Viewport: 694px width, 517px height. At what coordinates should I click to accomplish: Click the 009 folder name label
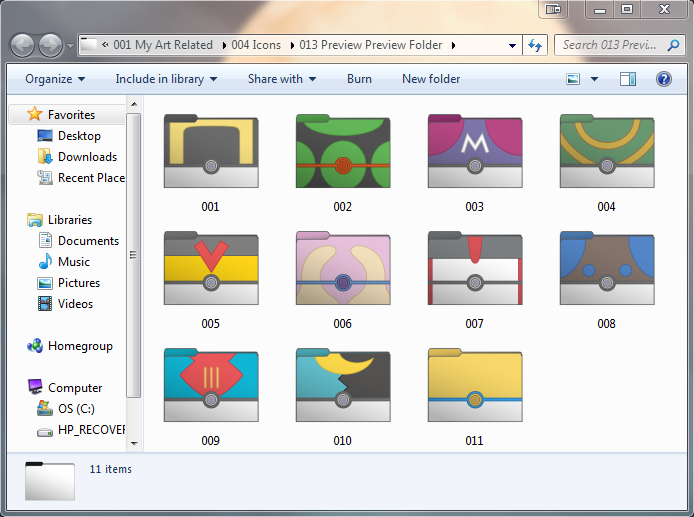(x=211, y=441)
